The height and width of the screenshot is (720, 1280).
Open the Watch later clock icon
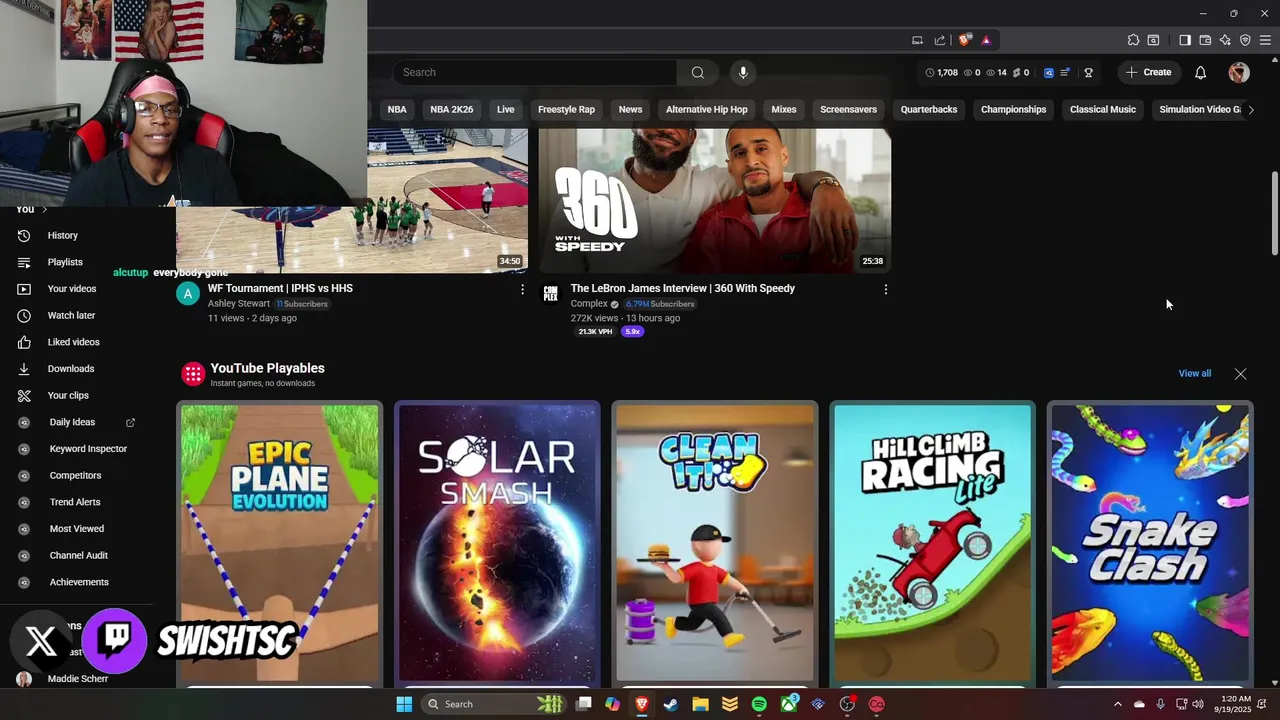24,315
